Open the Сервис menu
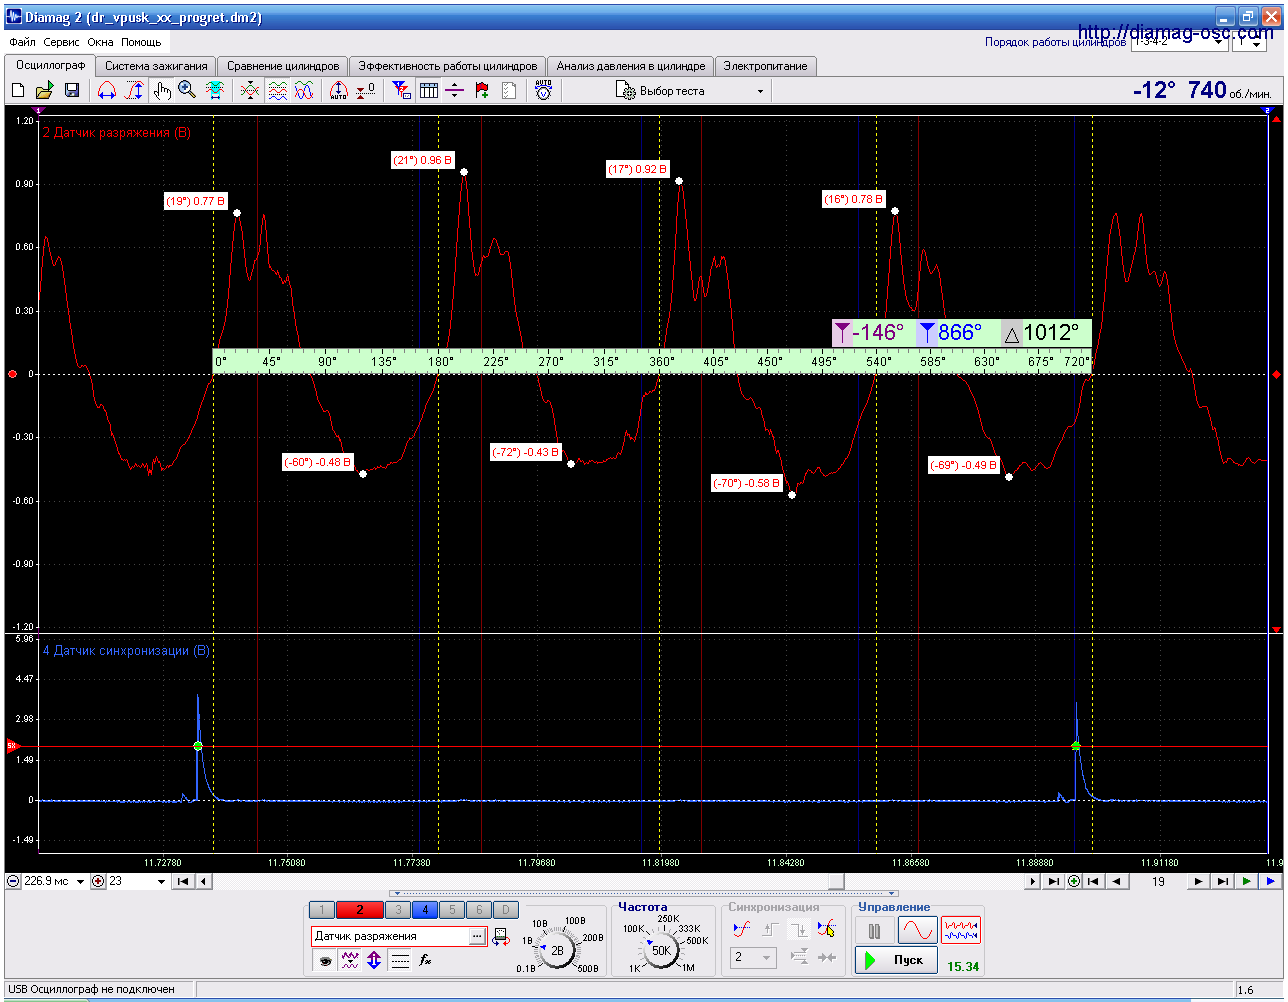Viewport: 1288px width, 1002px height. click(62, 43)
